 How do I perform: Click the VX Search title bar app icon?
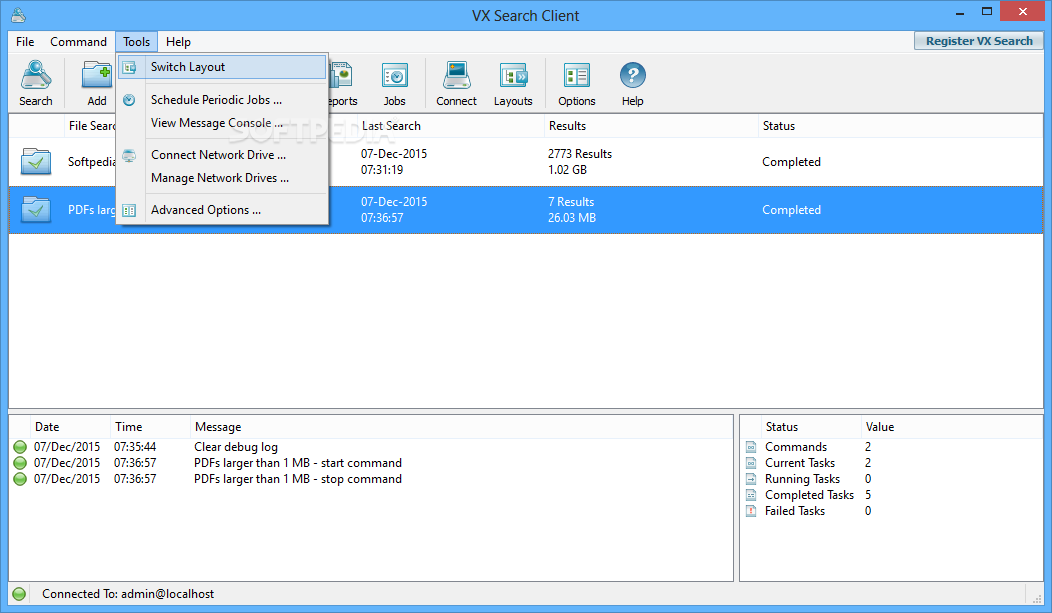coord(19,15)
